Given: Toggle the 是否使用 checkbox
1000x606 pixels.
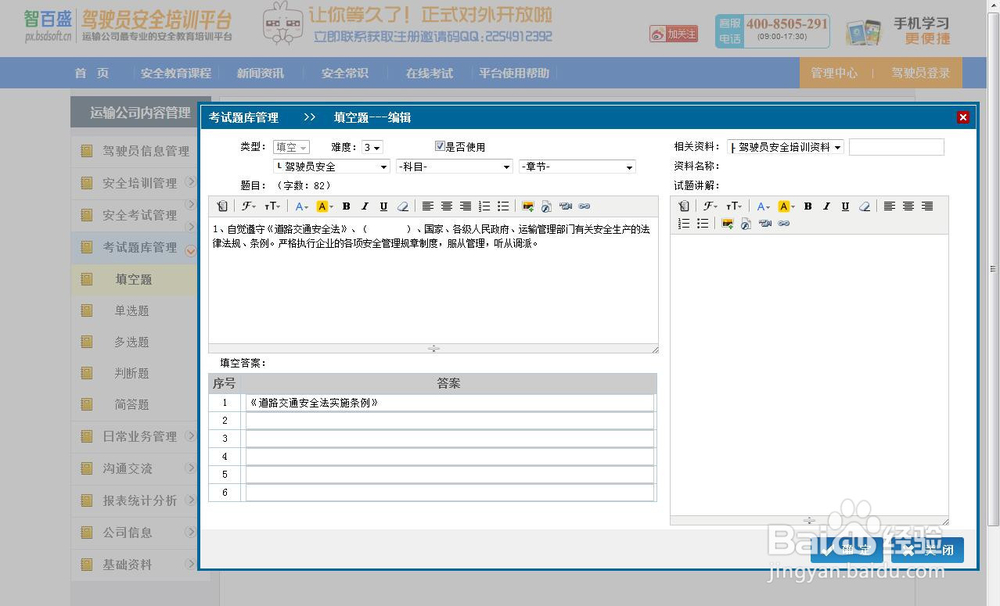Looking at the screenshot, I should coord(439,146).
